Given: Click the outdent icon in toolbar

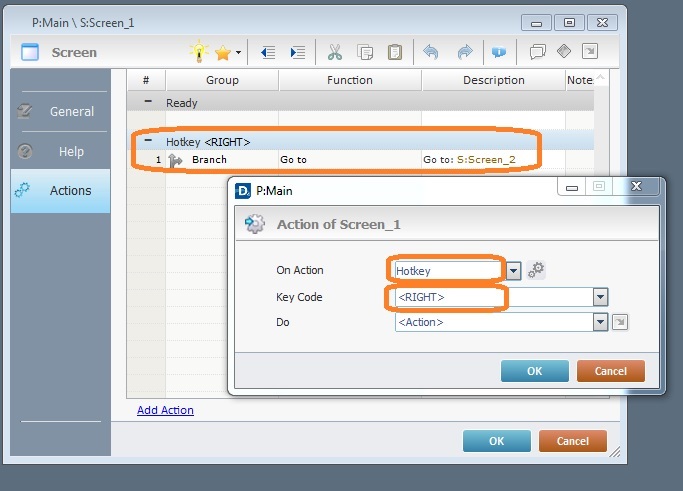Looking at the screenshot, I should [x=267, y=52].
